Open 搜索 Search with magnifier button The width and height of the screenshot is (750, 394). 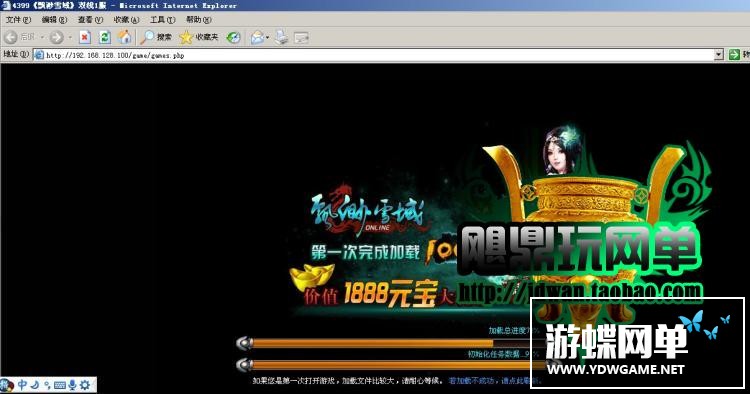pos(156,37)
